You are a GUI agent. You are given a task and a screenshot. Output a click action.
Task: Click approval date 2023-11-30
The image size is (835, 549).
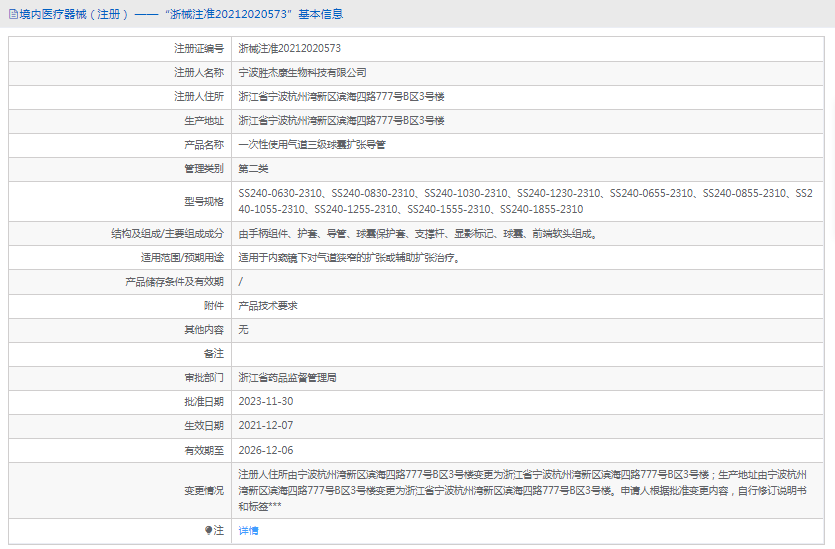265,401
